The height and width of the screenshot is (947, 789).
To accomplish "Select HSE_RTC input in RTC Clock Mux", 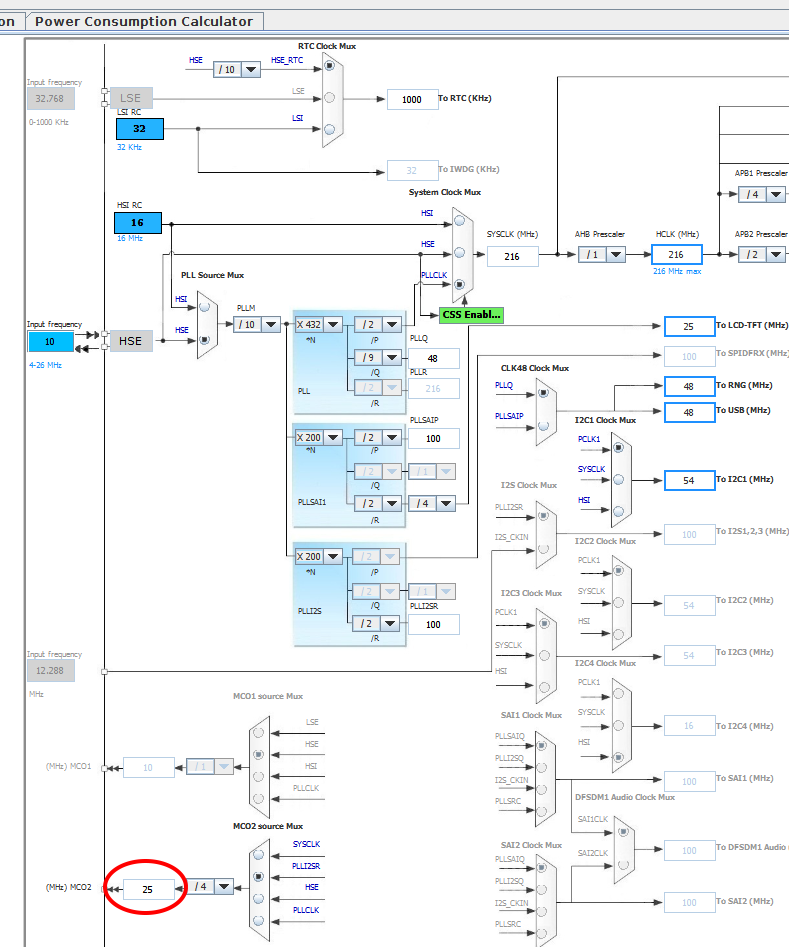I will (329, 65).
